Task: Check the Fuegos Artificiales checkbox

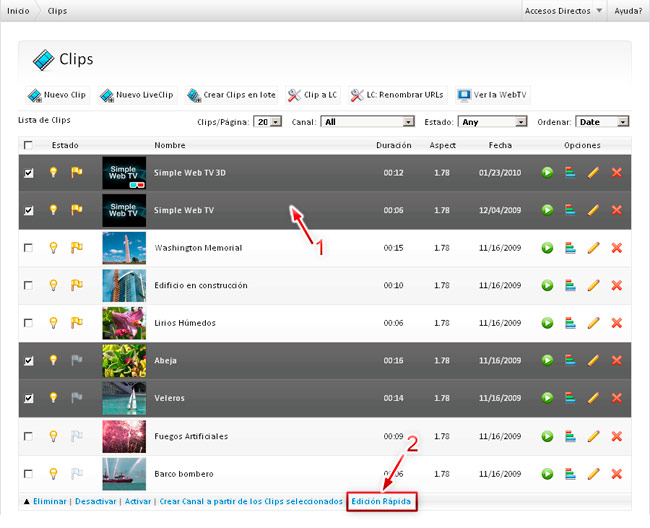Action: point(28,436)
